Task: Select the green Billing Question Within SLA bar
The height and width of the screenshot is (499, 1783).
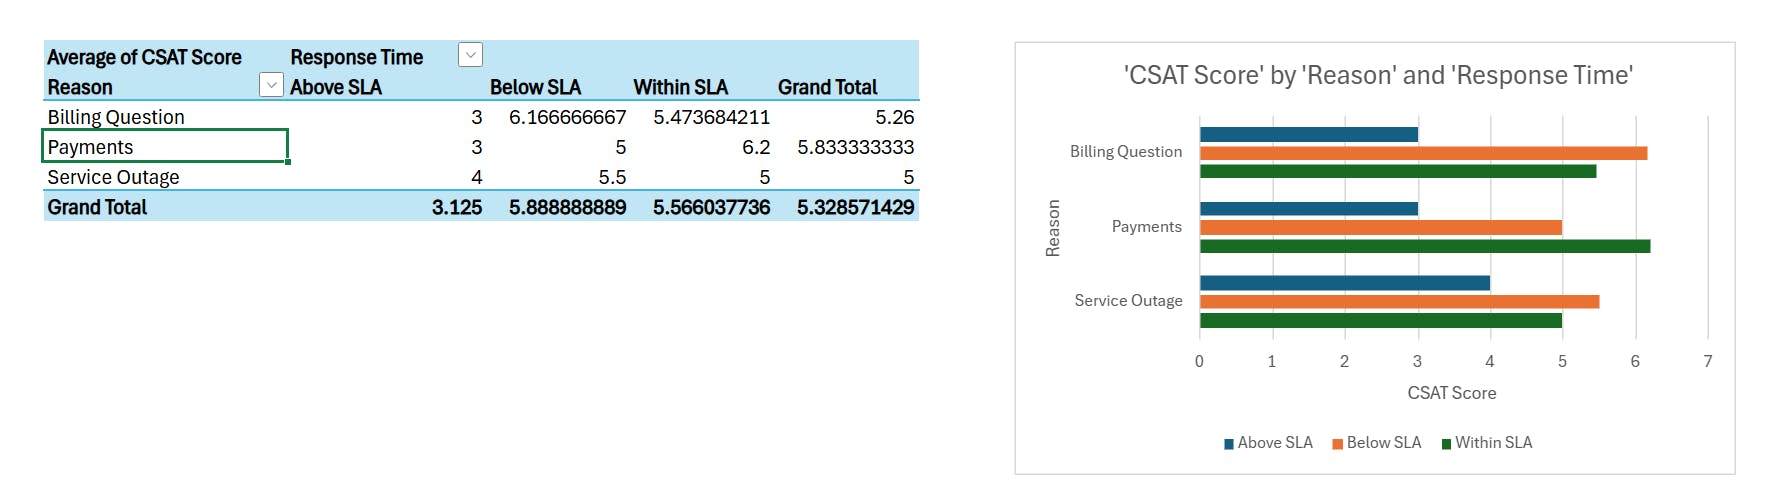Action: (x=1398, y=171)
